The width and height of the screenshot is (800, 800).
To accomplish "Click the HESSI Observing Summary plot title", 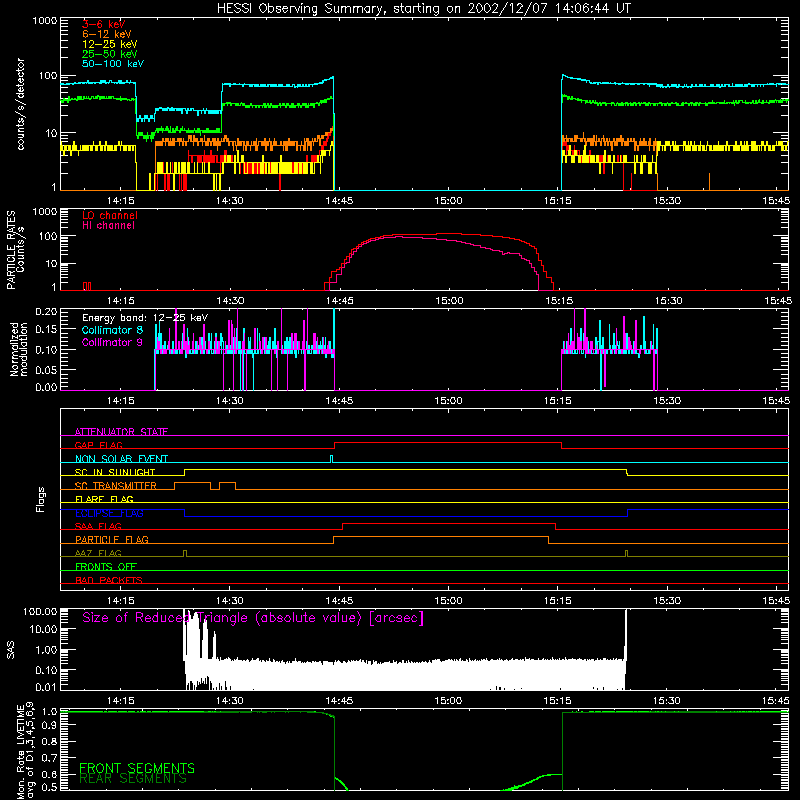I will (423, 9).
